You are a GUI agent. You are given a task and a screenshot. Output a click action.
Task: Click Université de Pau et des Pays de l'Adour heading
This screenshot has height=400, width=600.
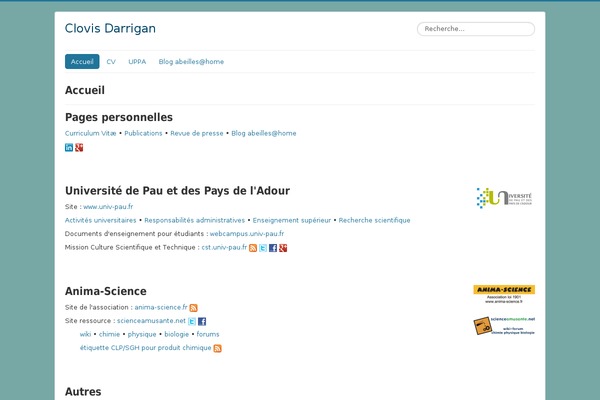tap(178, 191)
